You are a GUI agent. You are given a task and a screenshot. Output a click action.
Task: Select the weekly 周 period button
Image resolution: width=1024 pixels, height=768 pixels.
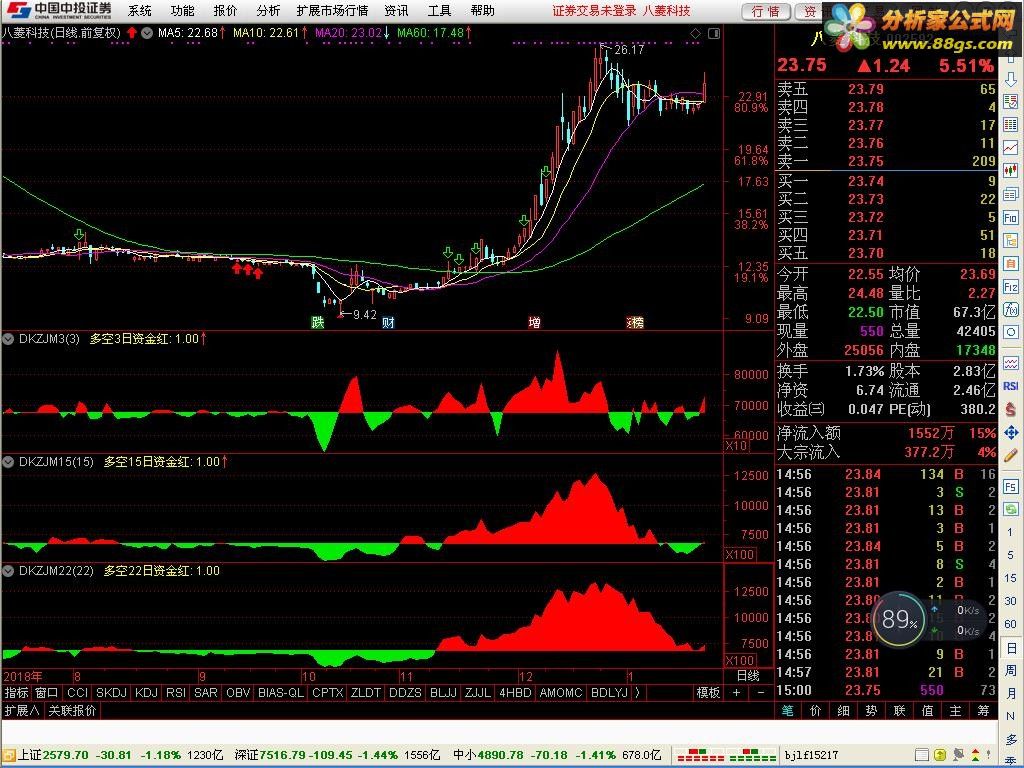click(1010, 671)
